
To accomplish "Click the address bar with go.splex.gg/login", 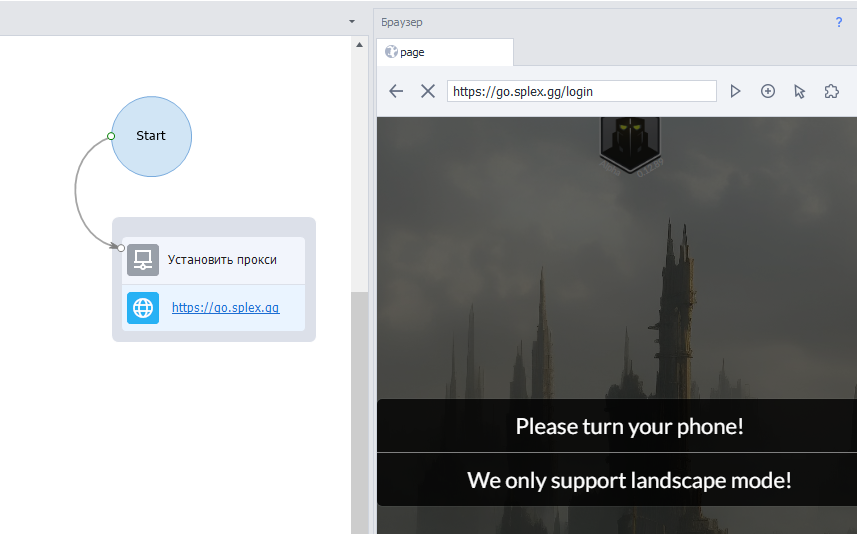I will point(582,91).
